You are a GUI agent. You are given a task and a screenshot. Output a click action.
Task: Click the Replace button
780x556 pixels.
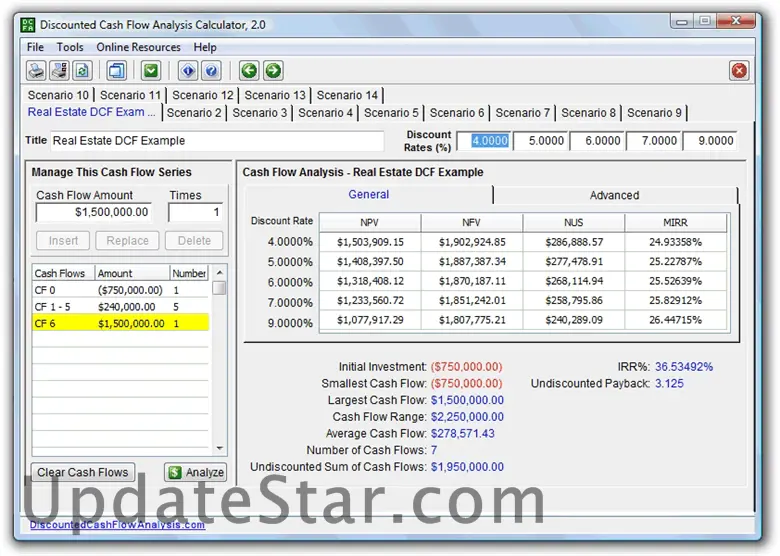[127, 241]
